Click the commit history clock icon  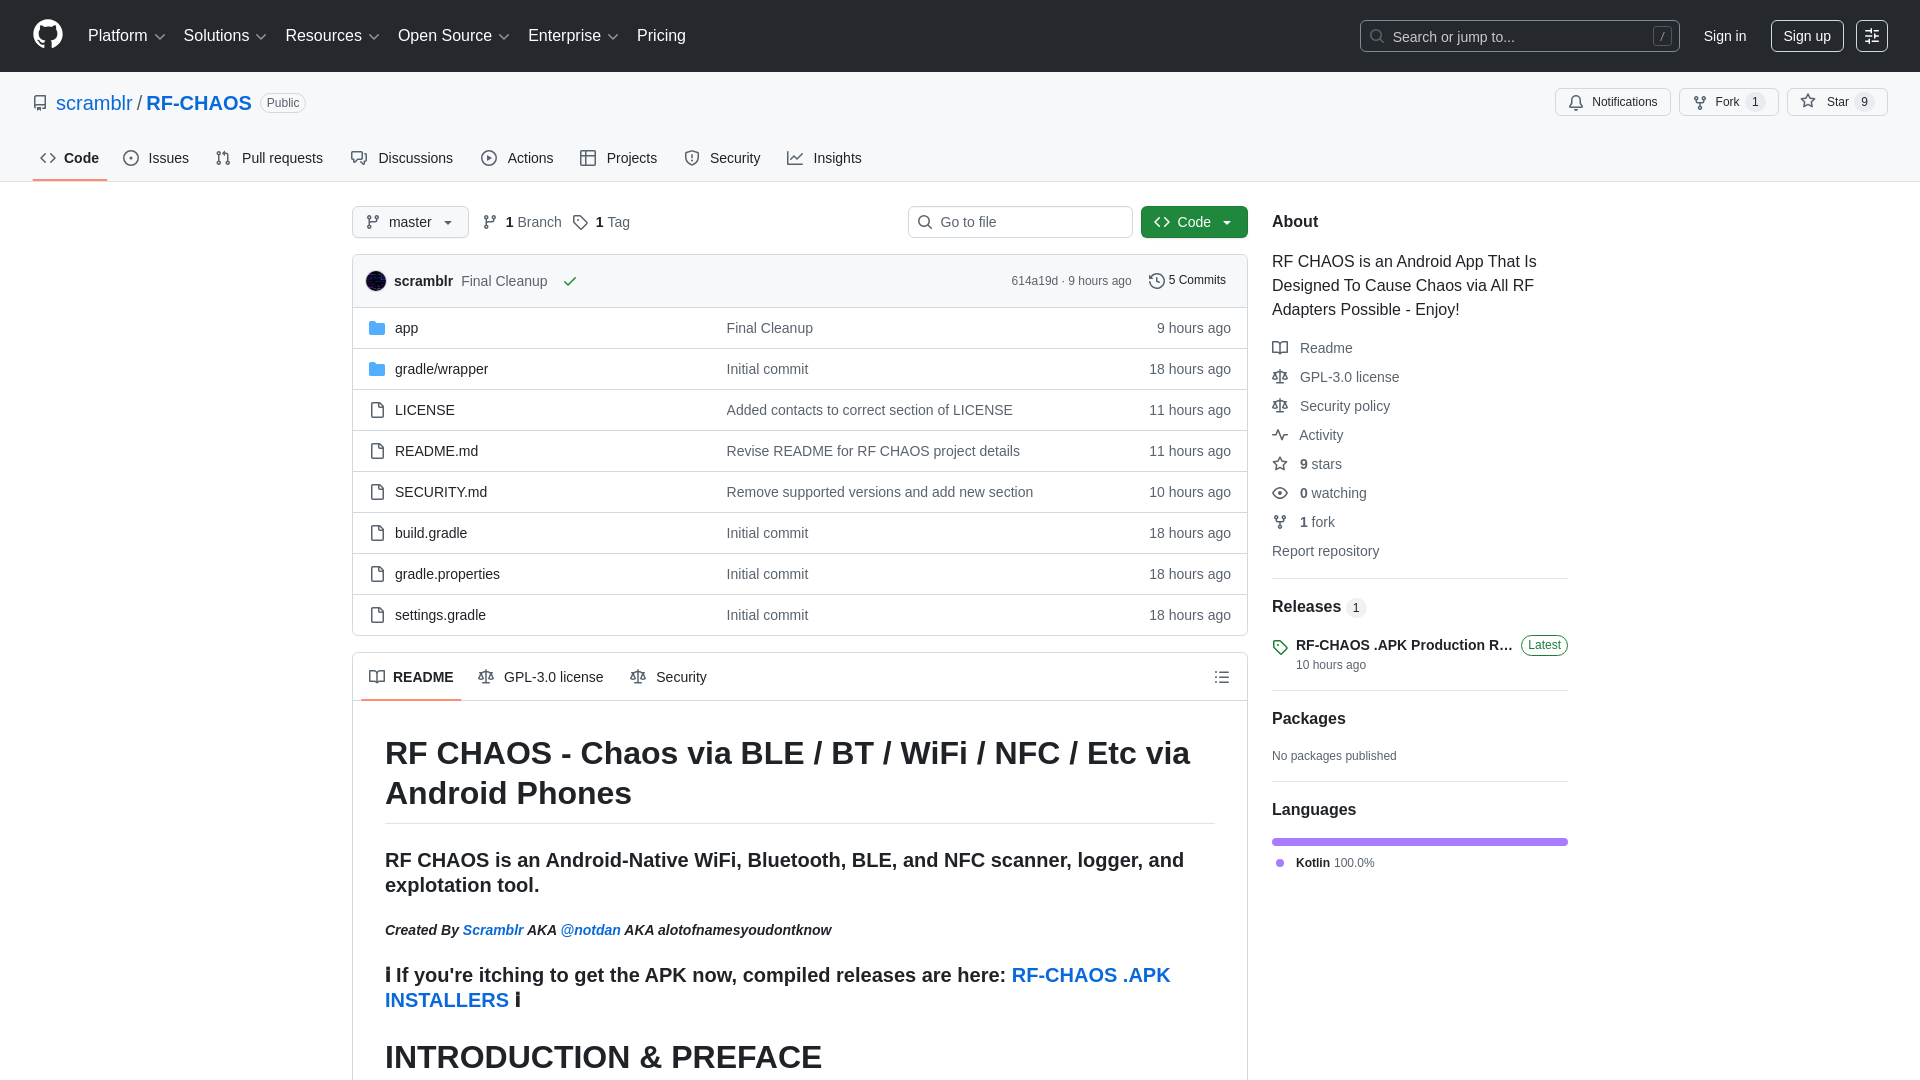point(1158,280)
